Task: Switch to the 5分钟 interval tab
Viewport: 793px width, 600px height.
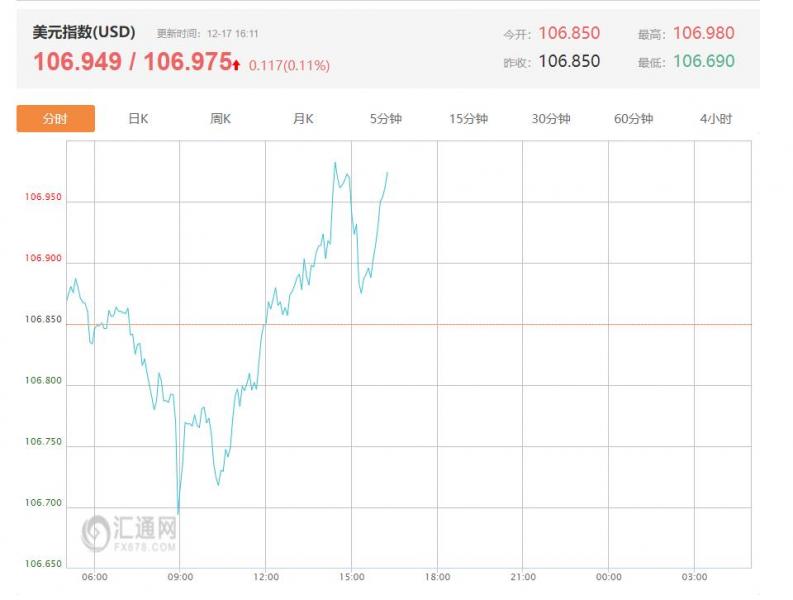Action: (385, 119)
